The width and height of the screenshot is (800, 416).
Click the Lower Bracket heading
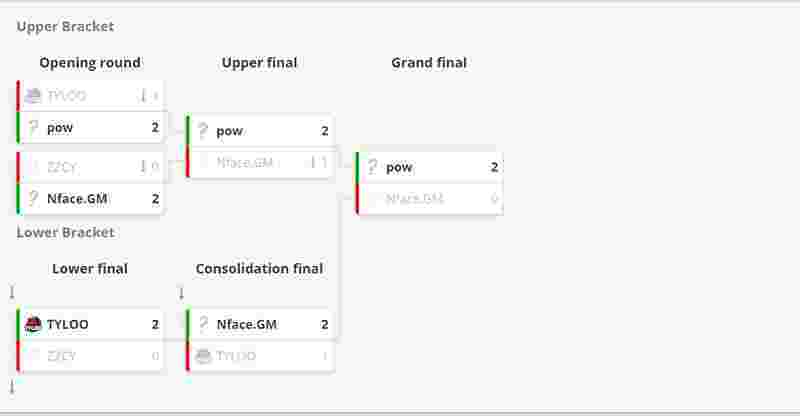[65, 232]
